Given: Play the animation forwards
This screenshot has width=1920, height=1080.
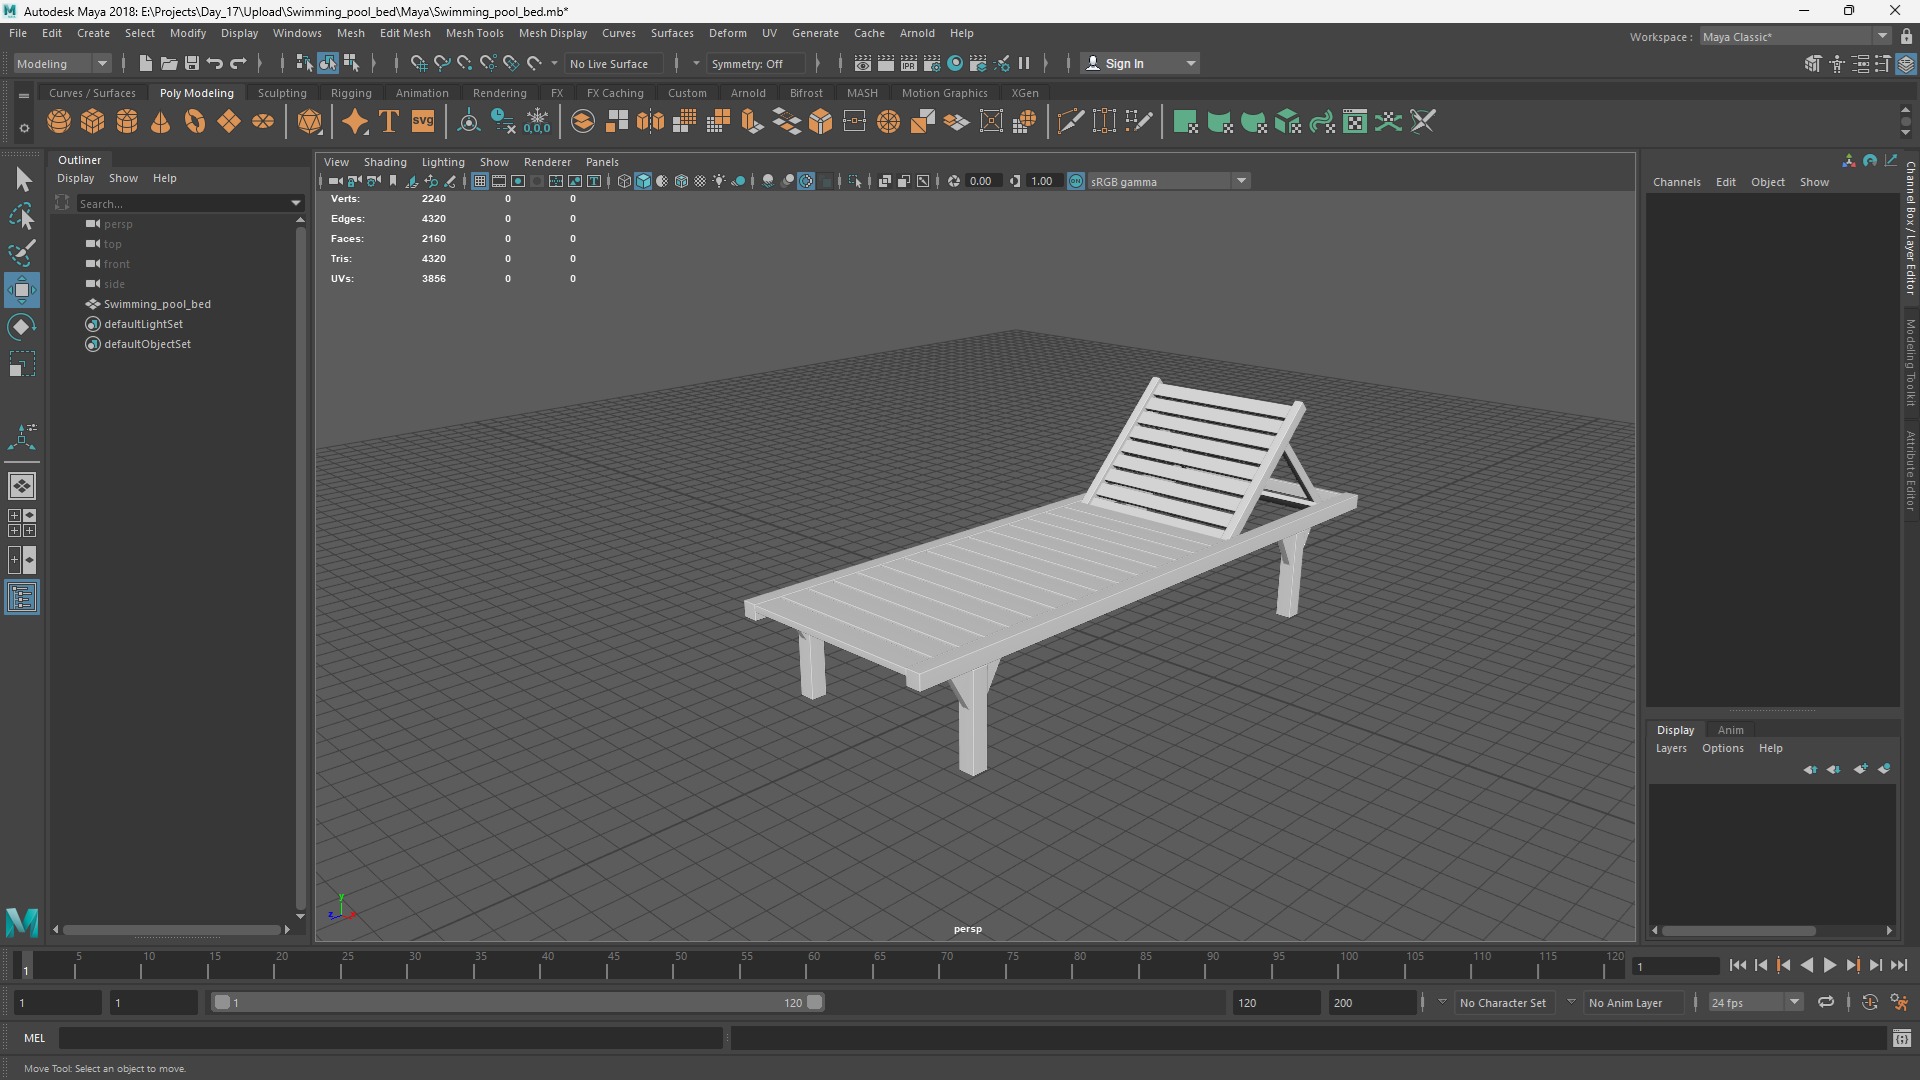Looking at the screenshot, I should [1829, 965].
